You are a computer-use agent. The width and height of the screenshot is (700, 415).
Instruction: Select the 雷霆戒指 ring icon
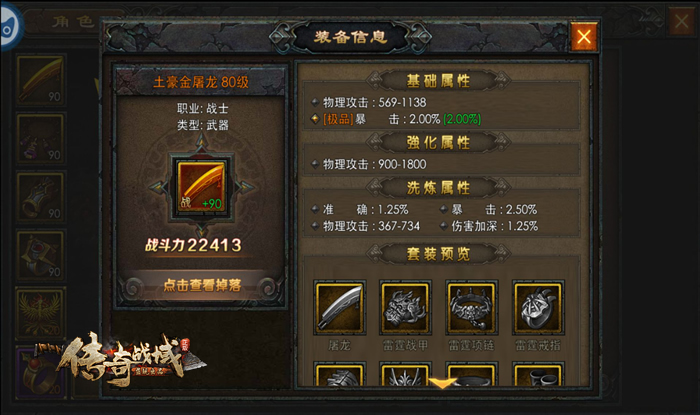pos(538,307)
